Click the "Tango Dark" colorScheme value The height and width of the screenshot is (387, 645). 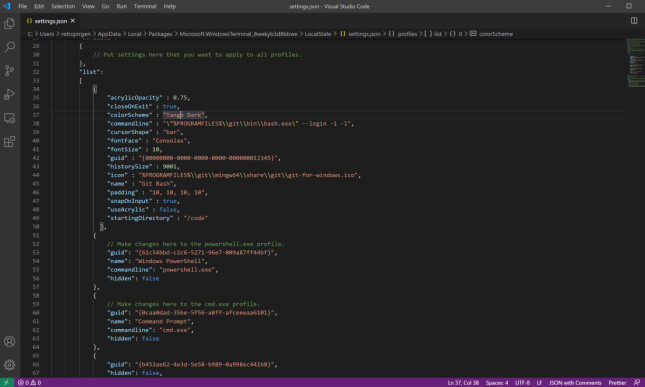(184, 115)
